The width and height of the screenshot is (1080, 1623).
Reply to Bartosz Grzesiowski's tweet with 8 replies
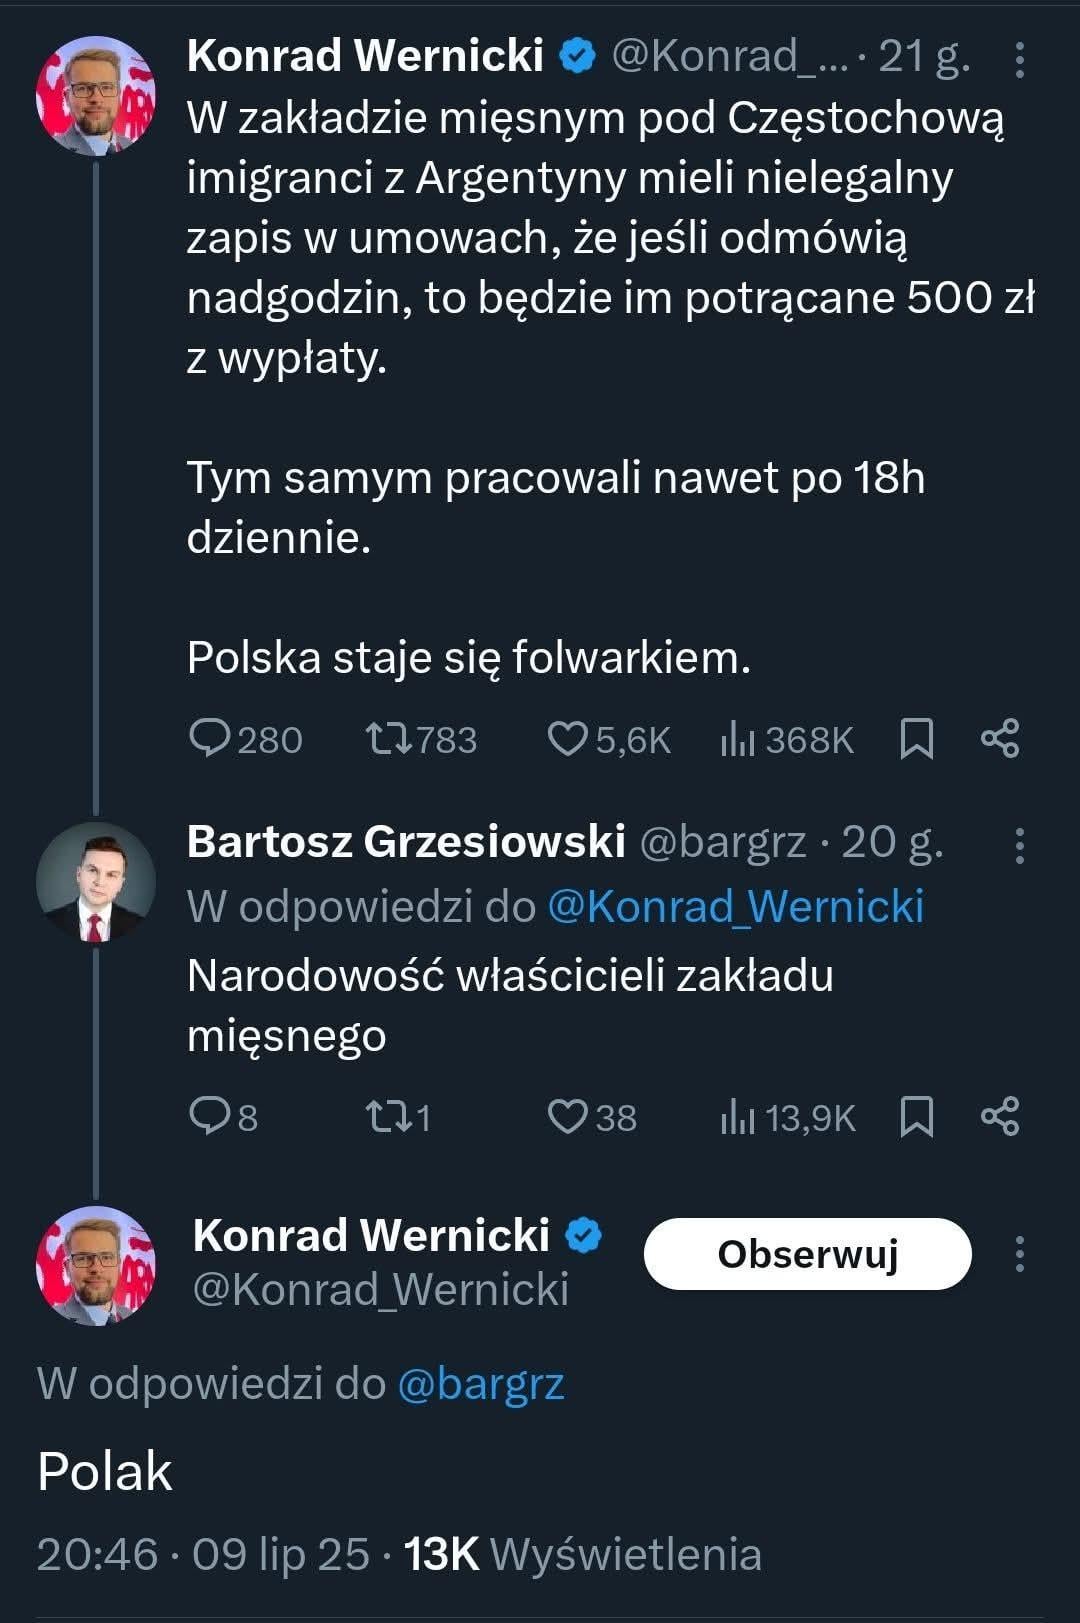[223, 1117]
